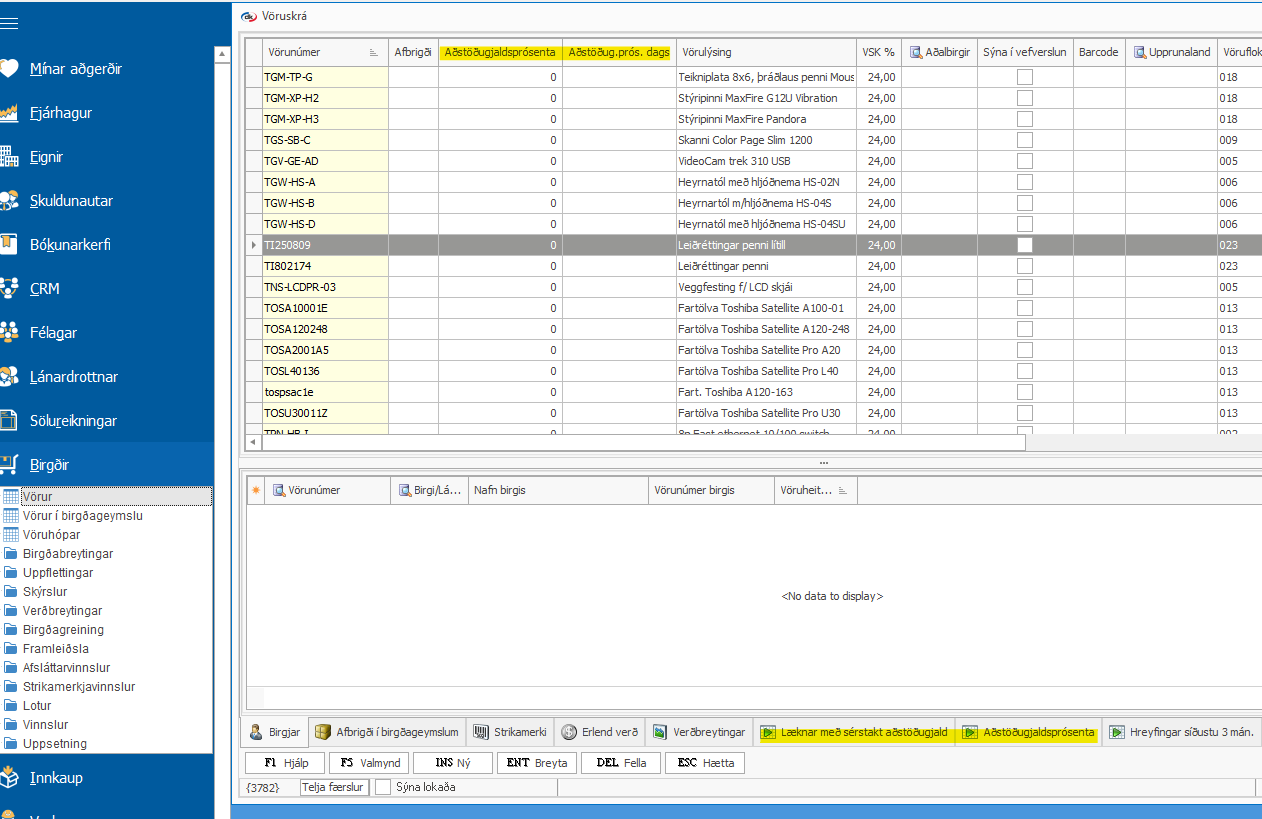Toggle the Sýna lokaða checkbox

[383, 787]
